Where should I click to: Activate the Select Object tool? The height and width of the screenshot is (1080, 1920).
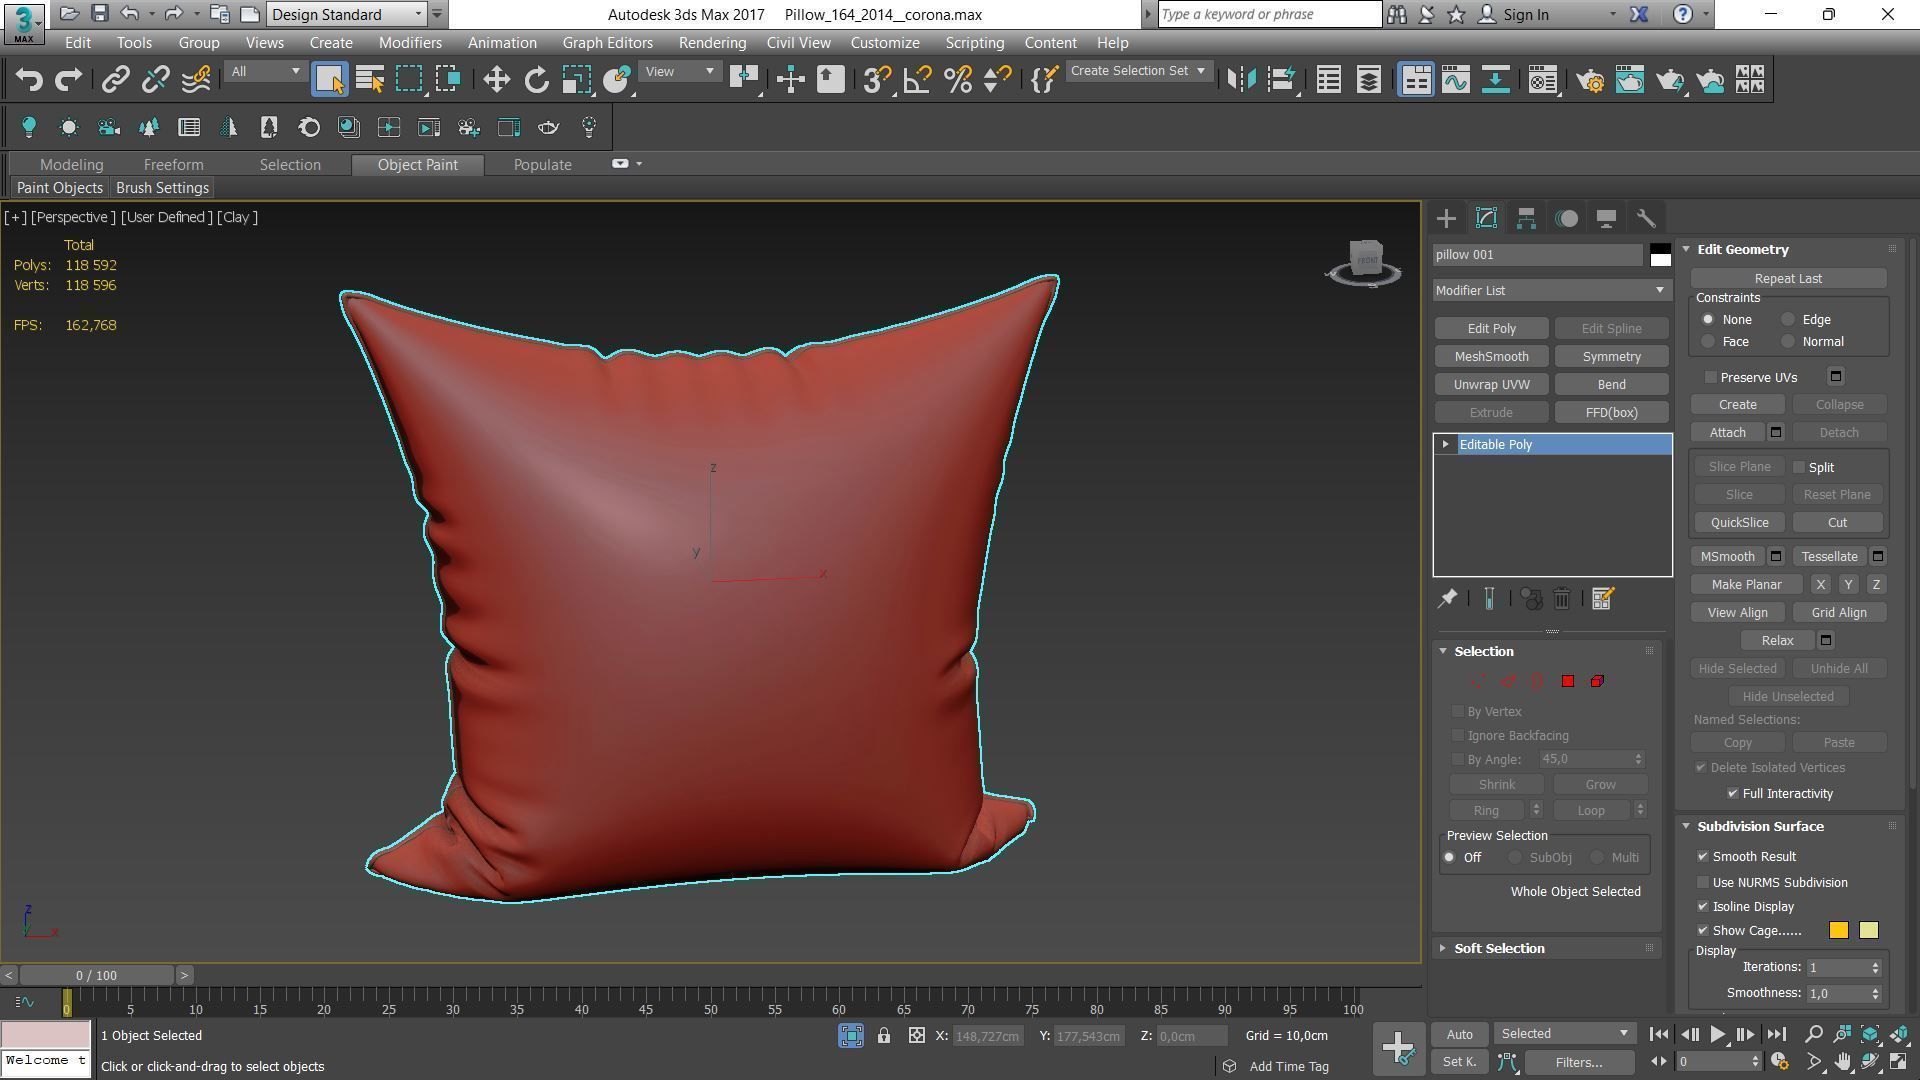click(x=329, y=80)
